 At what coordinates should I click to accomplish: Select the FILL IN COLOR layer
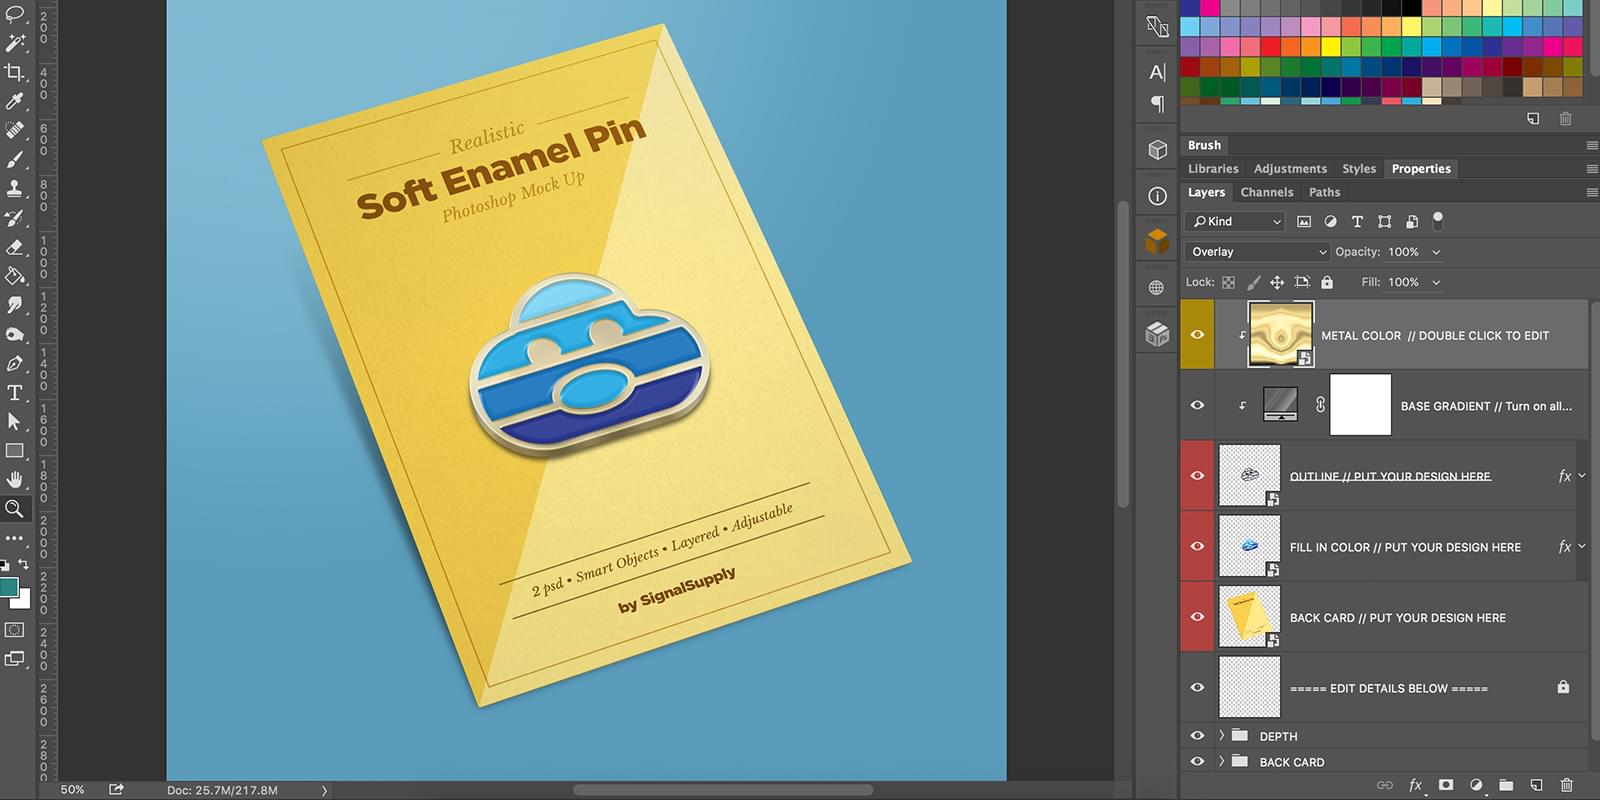[x=1404, y=547]
